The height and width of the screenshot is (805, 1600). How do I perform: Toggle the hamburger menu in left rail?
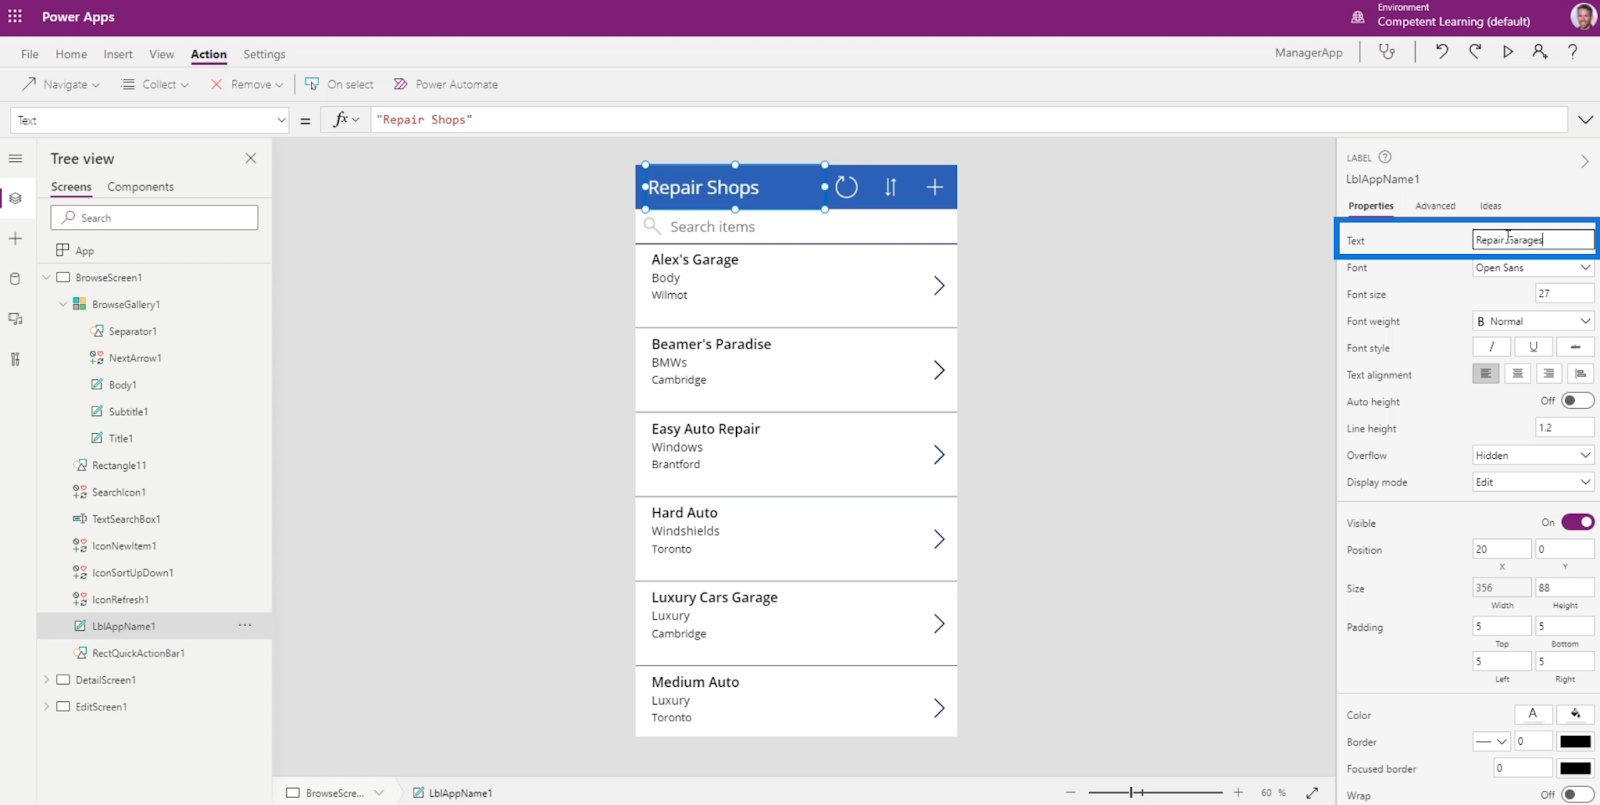click(x=15, y=158)
